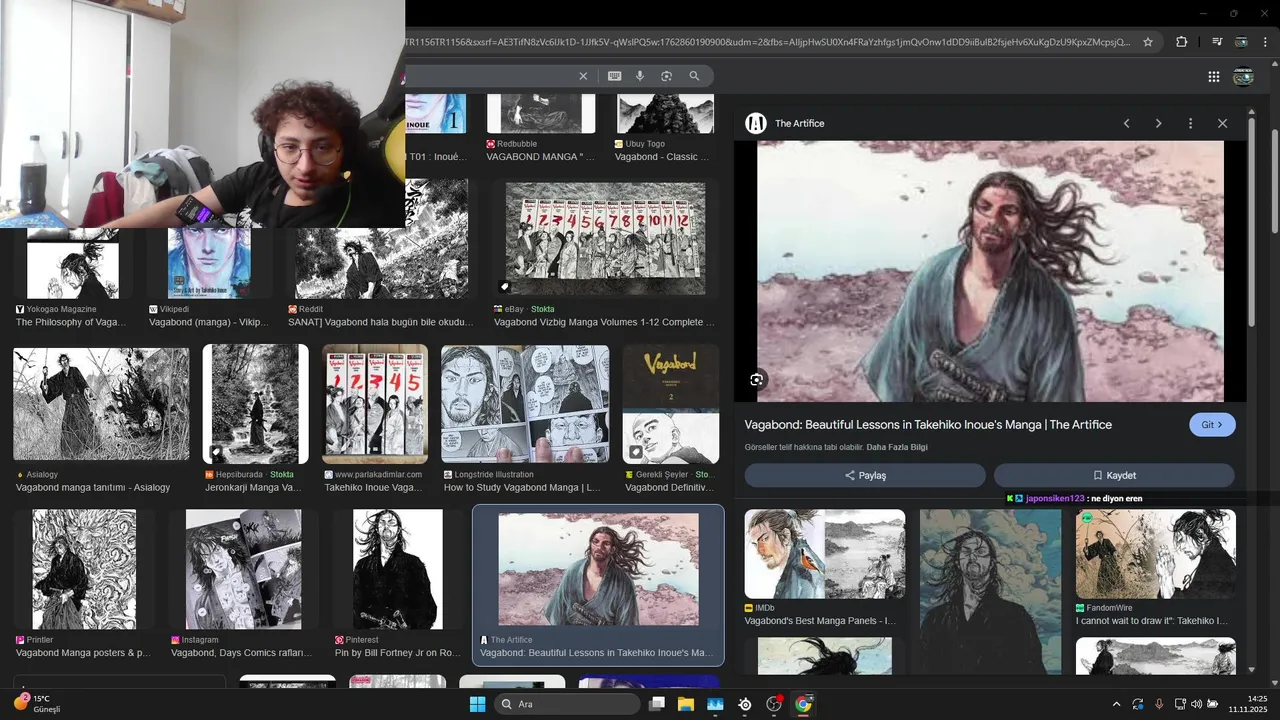Open File Explorer from the taskbar

(x=686, y=704)
